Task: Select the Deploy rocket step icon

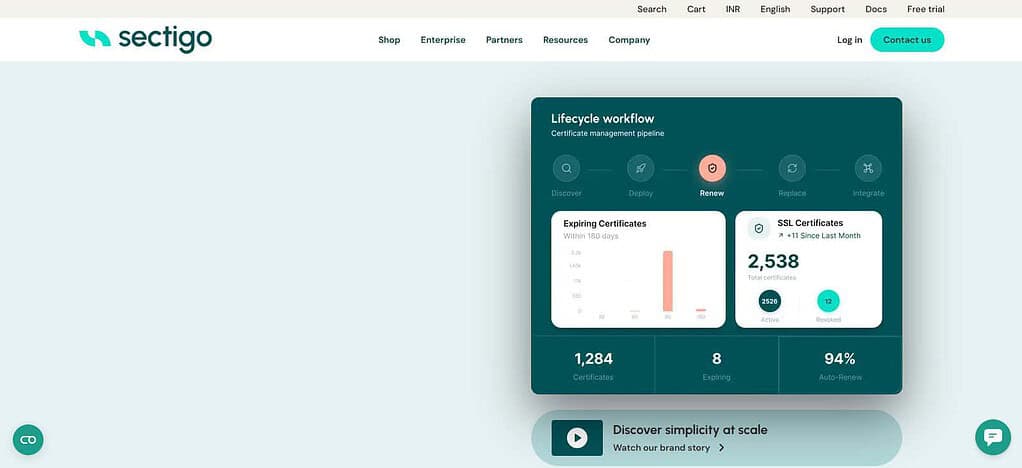Action: pos(641,168)
